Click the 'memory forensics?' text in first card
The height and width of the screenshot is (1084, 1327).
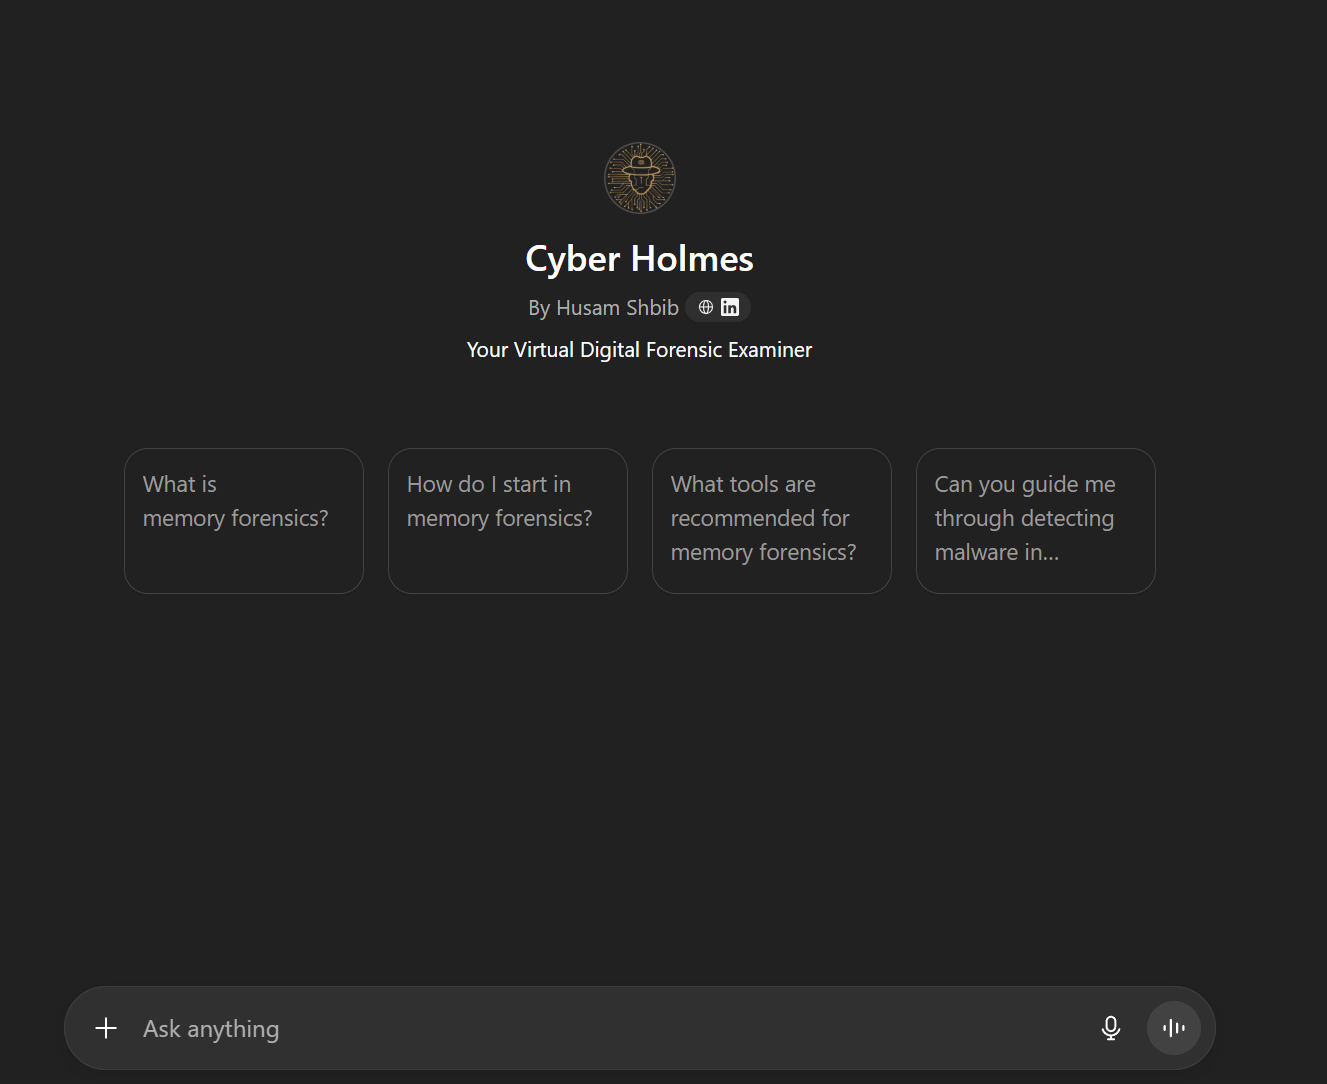235,518
